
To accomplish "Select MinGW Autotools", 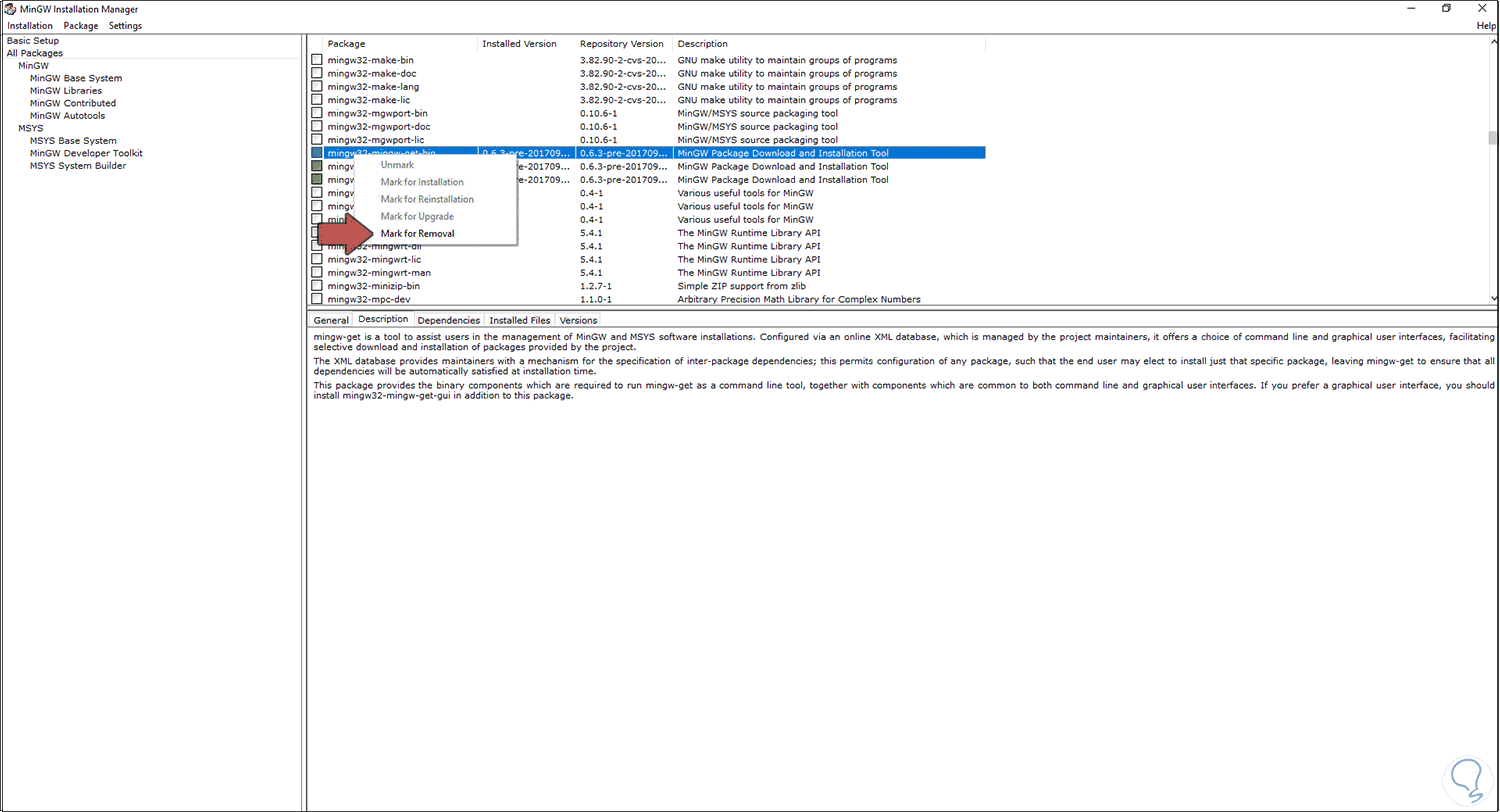I will click(68, 115).
